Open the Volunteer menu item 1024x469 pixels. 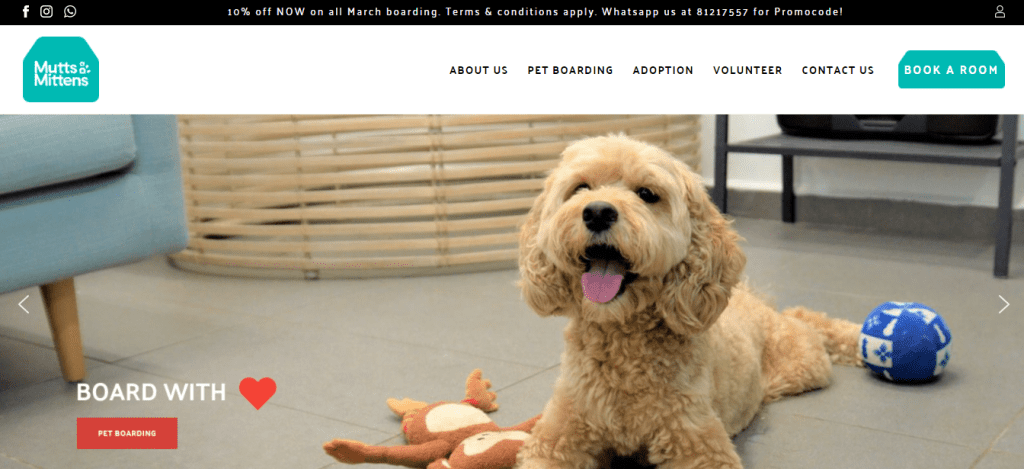[x=748, y=71]
